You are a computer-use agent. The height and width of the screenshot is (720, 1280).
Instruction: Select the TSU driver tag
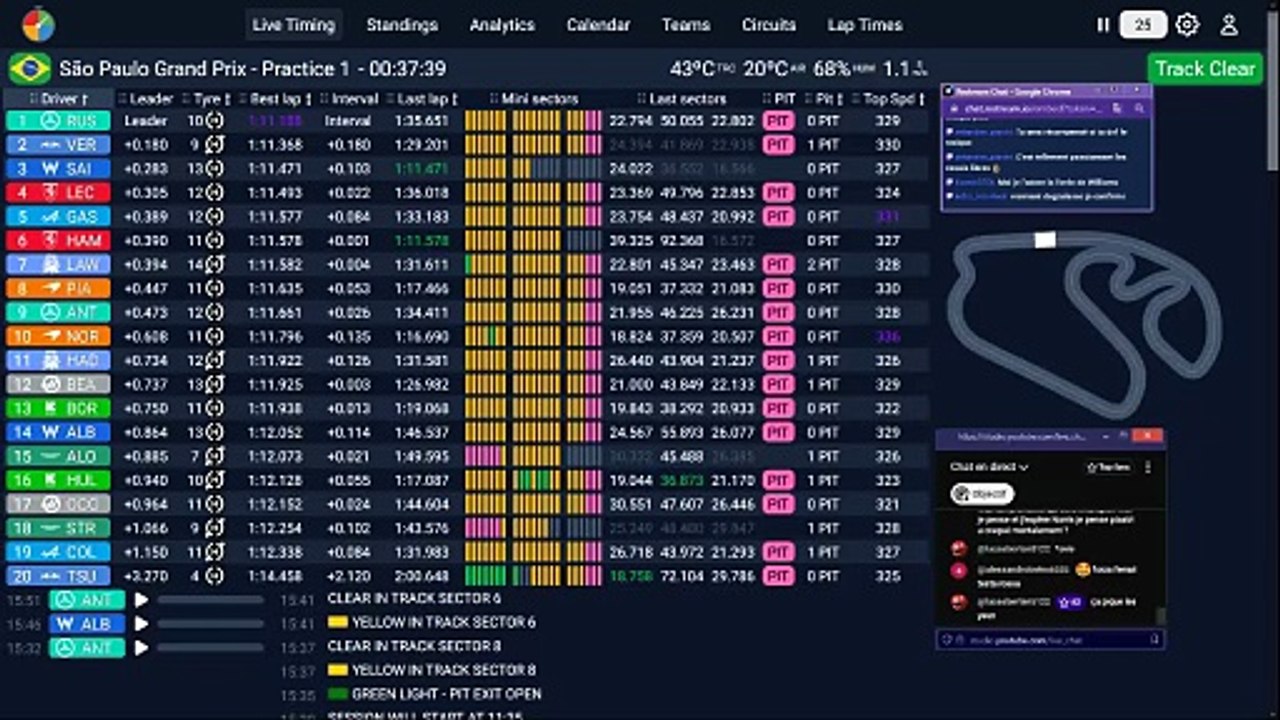tap(57, 577)
